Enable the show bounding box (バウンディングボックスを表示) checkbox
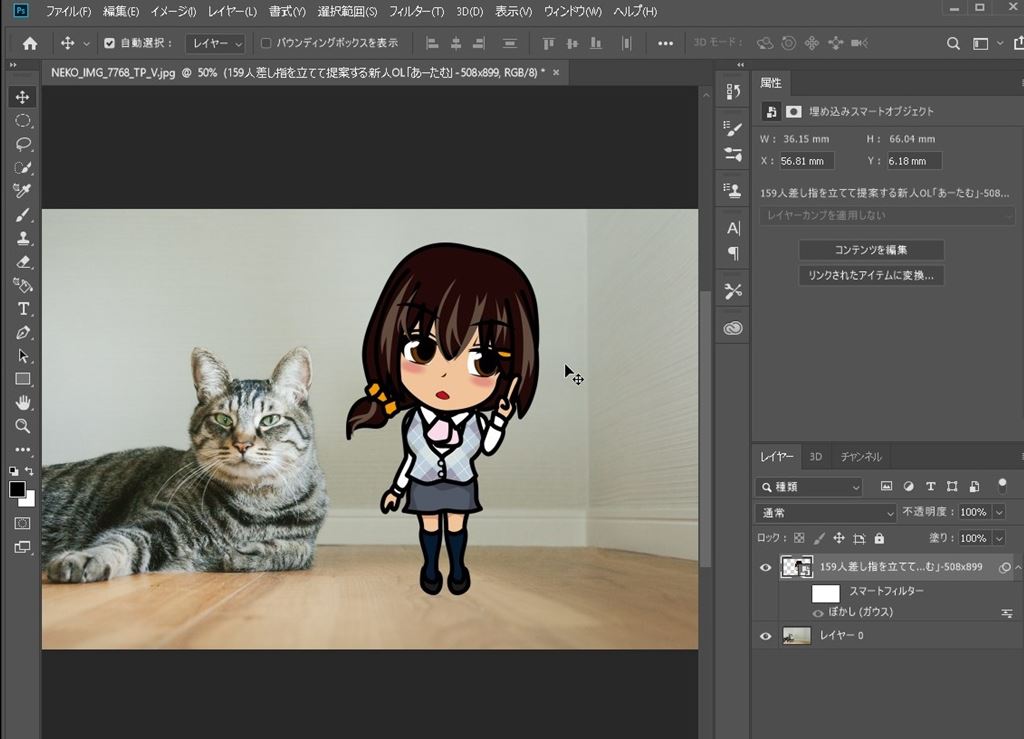Viewport: 1024px width, 739px height. (x=266, y=44)
